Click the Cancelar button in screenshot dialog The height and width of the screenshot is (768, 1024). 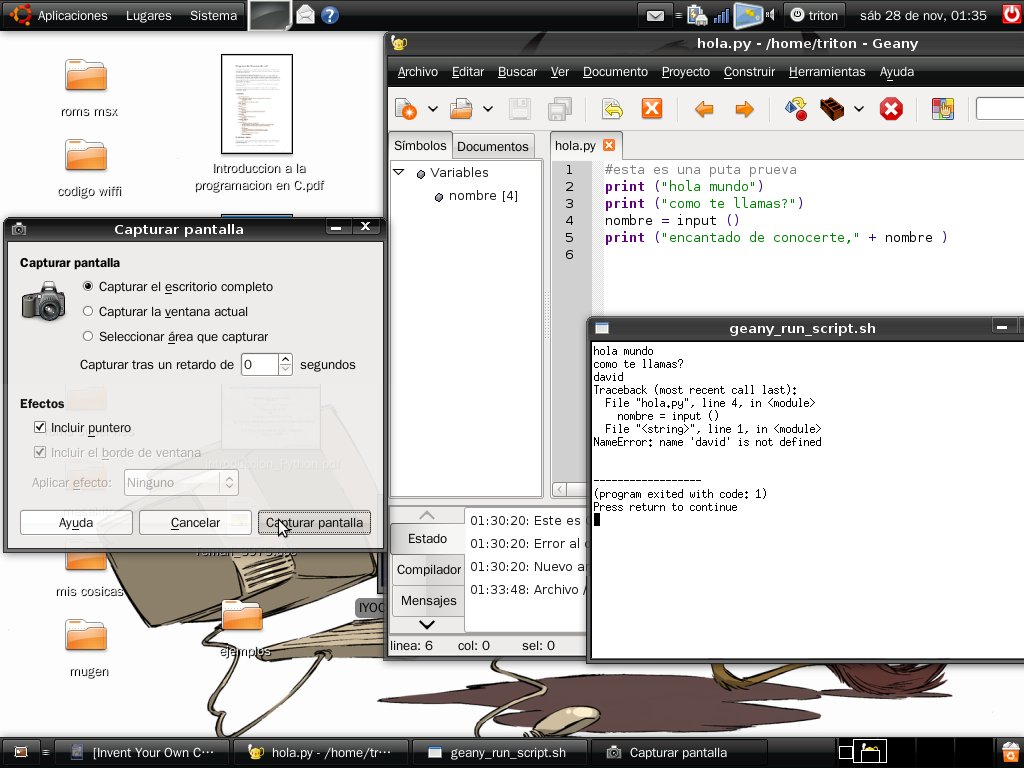(x=195, y=523)
